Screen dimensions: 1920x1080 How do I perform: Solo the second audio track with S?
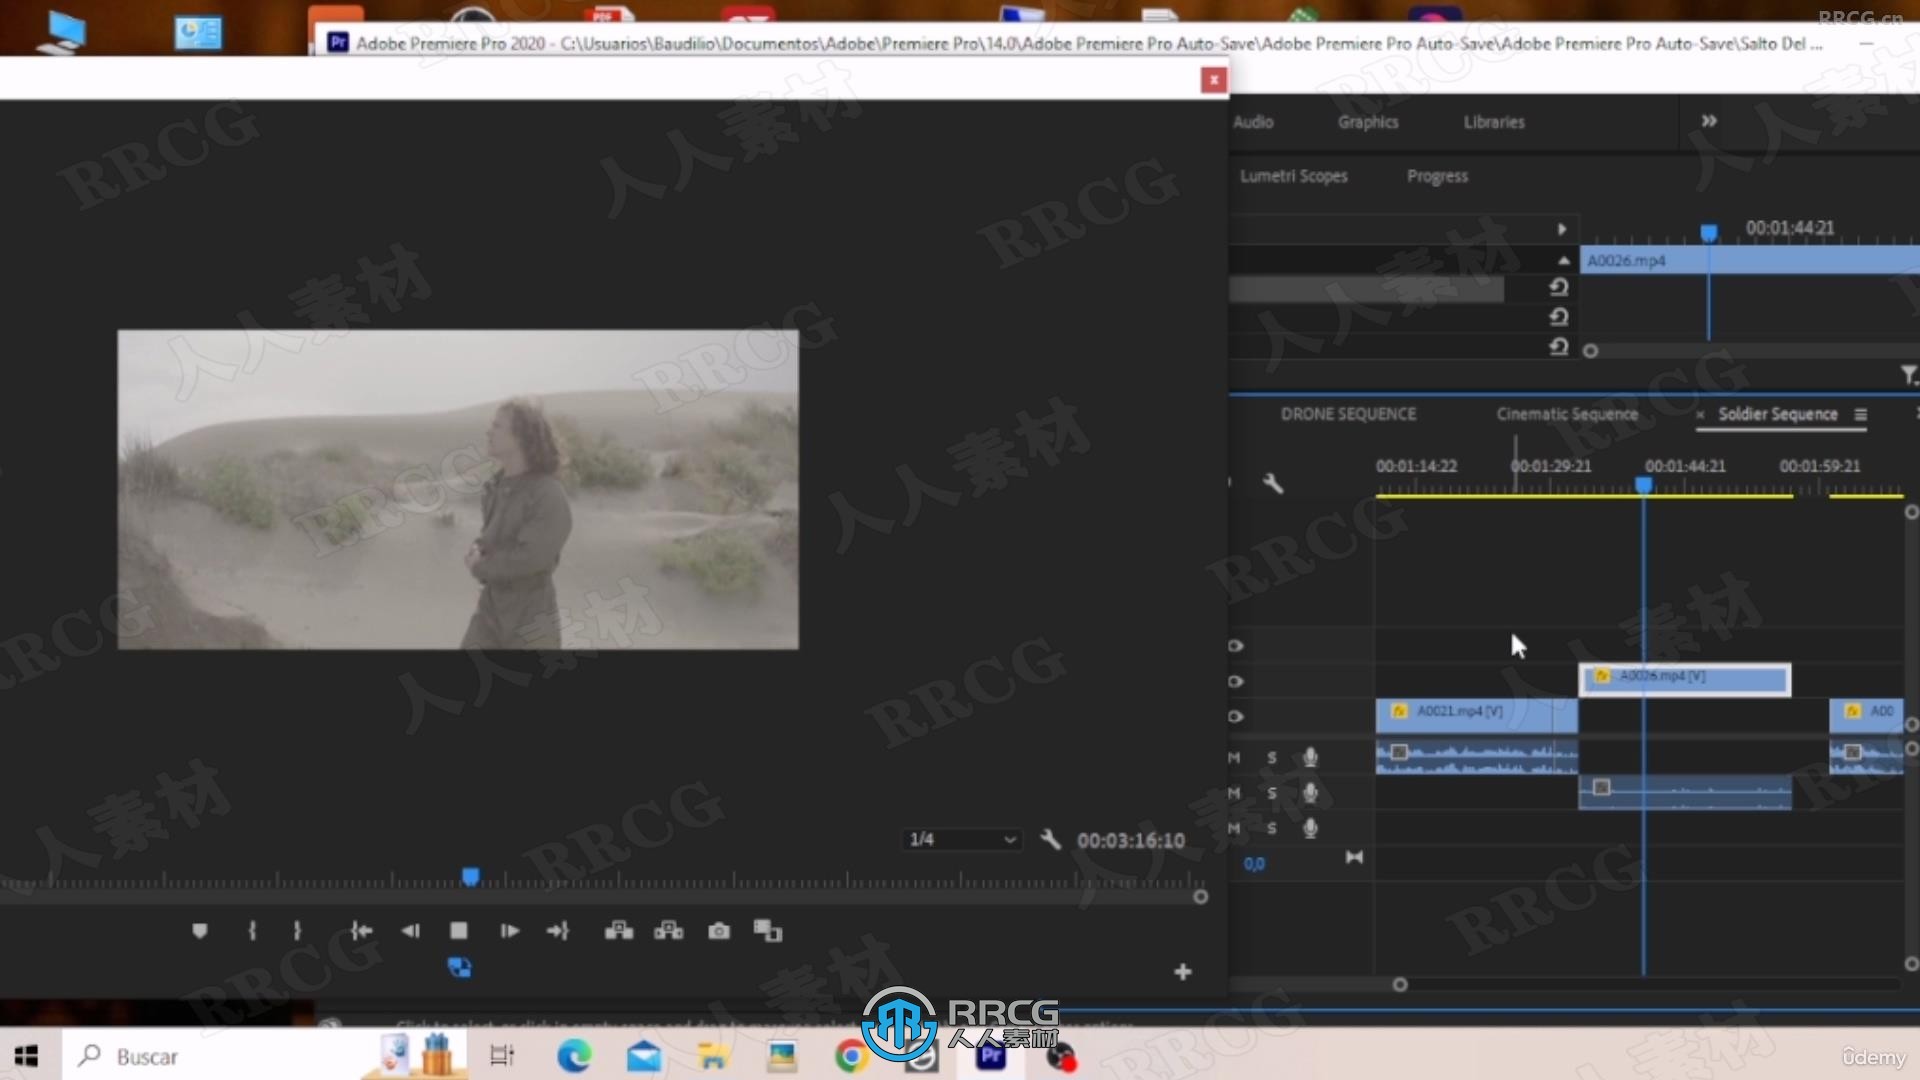click(x=1272, y=793)
